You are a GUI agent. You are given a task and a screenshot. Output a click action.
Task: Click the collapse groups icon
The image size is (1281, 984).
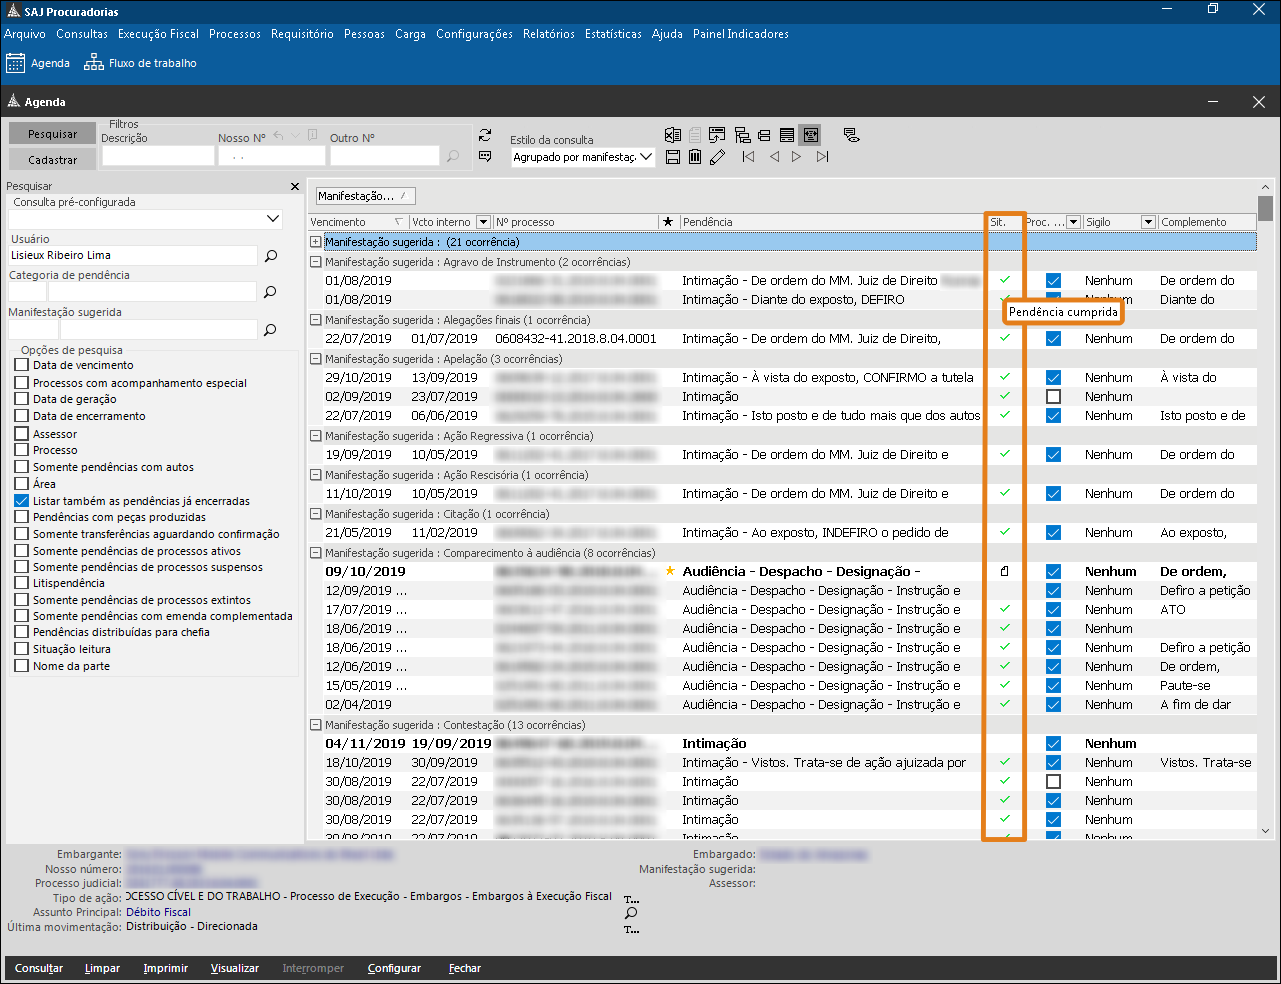point(764,135)
